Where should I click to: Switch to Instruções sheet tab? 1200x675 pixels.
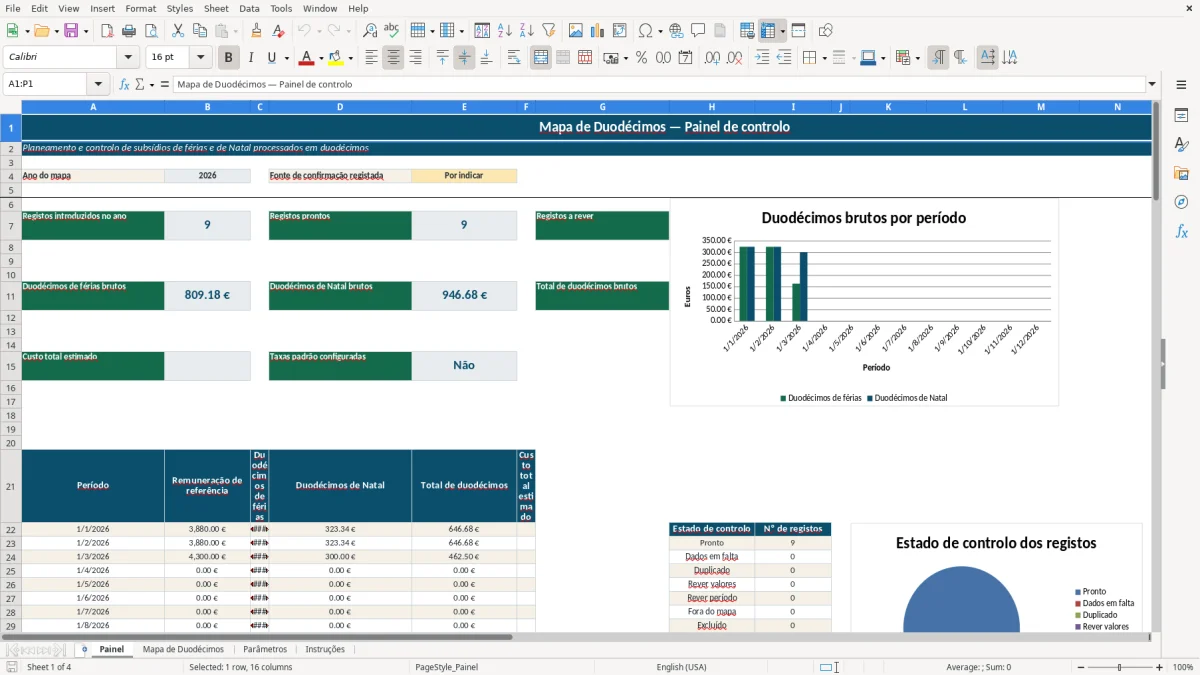325,649
